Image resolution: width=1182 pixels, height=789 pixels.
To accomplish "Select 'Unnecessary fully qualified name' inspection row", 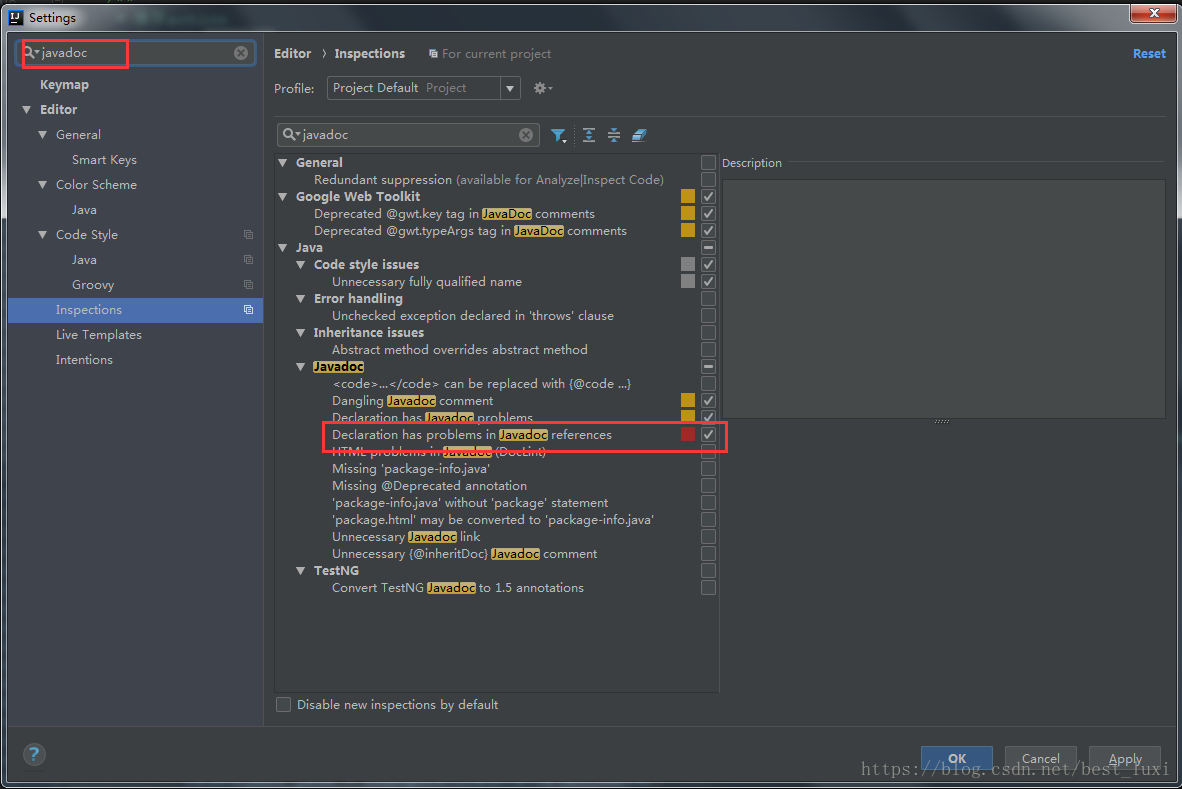I will pyautogui.click(x=426, y=282).
